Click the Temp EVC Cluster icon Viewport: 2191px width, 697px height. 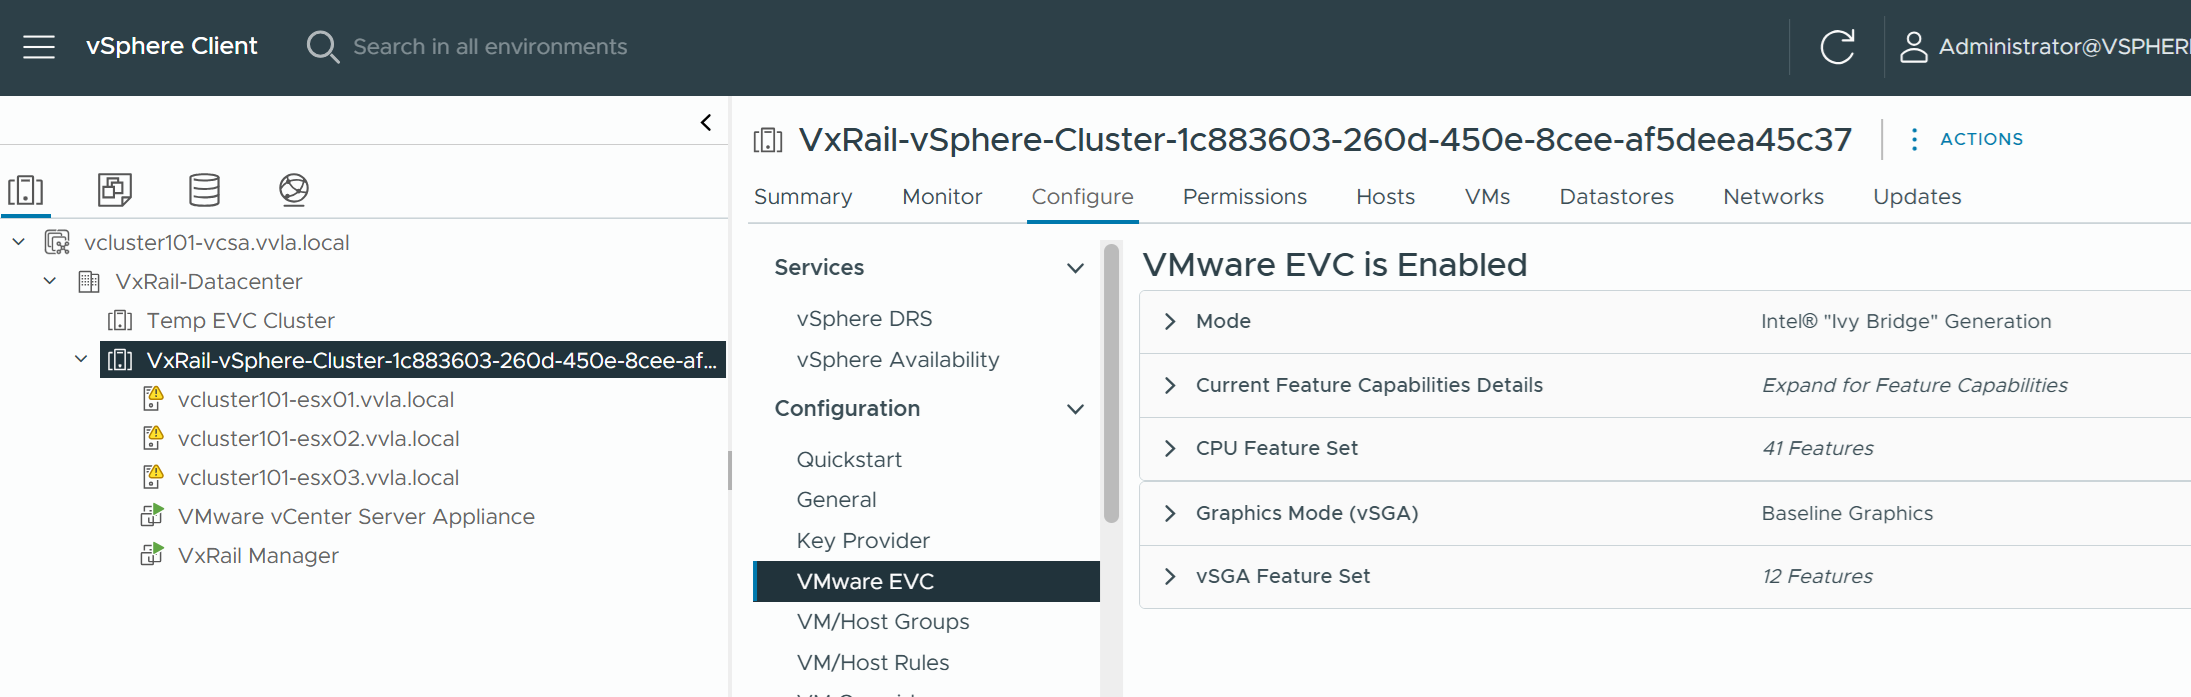coord(120,321)
